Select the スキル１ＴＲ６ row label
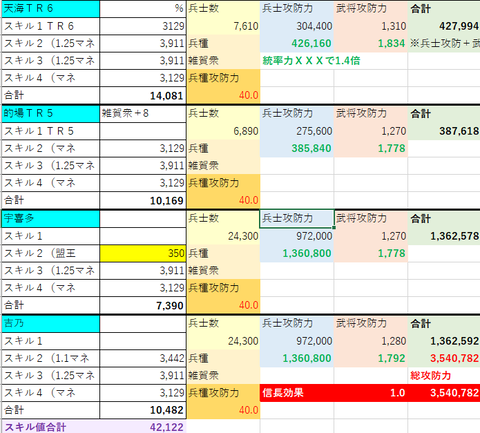Viewport: 480px width, 433px height. pyautogui.click(x=51, y=26)
